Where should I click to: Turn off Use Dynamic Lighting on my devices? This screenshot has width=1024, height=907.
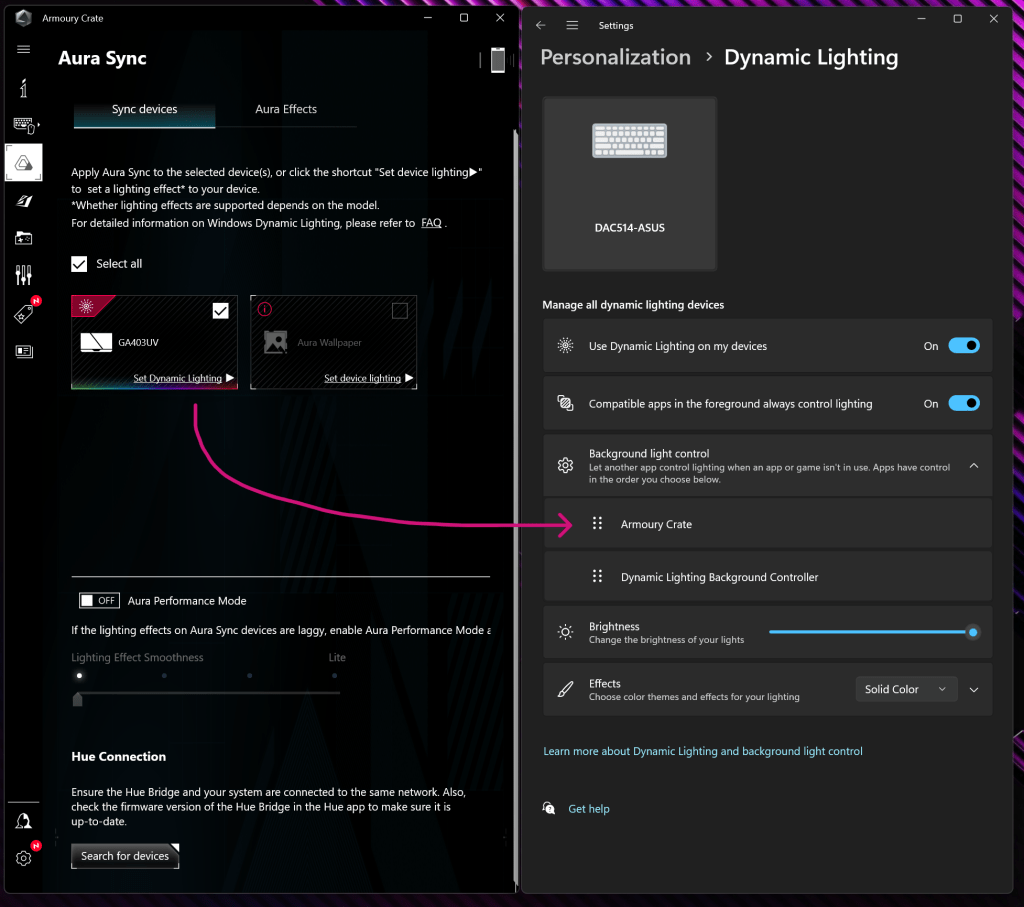pos(963,346)
